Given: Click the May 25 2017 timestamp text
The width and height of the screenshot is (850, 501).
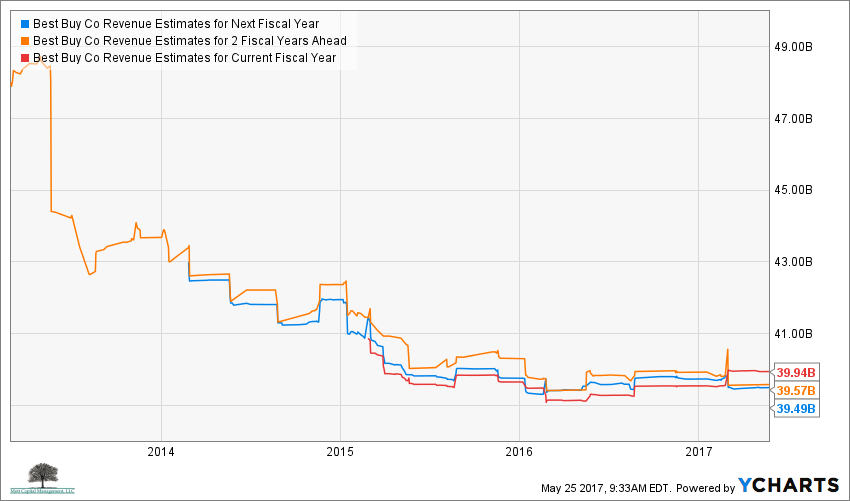Looking at the screenshot, I should [x=606, y=487].
